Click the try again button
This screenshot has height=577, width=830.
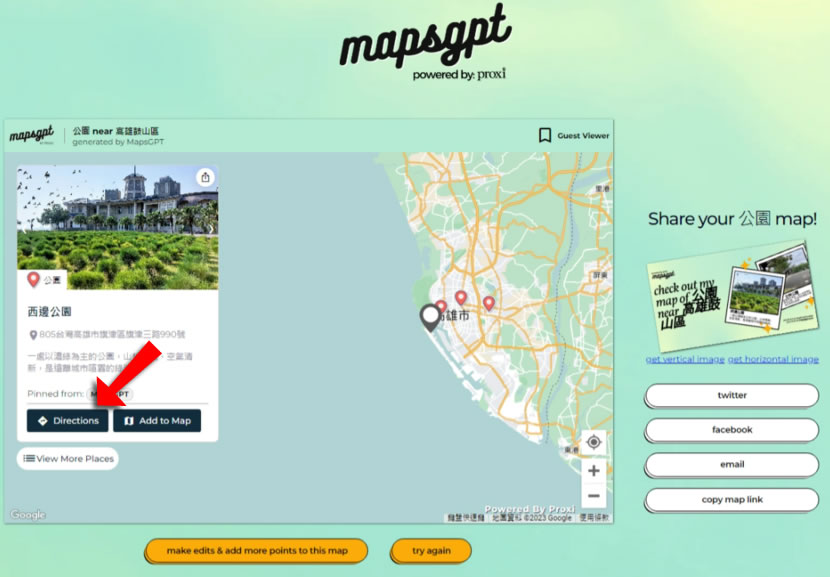coord(431,551)
